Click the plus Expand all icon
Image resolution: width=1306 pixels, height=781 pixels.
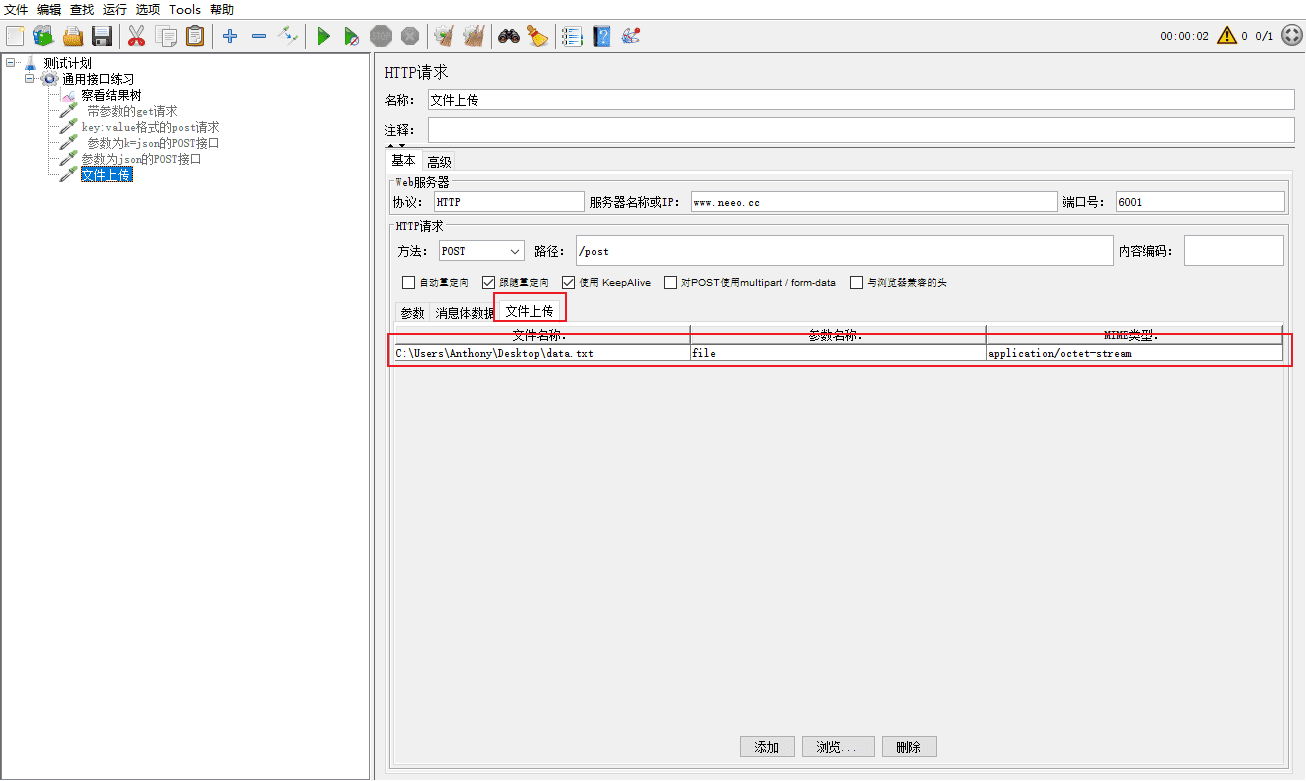(x=230, y=36)
